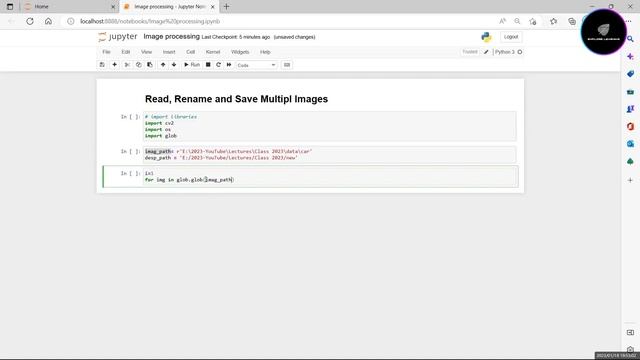Image resolution: width=640 pixels, height=360 pixels.
Task: Open the sidebar games icon
Action: click(x=630, y=109)
